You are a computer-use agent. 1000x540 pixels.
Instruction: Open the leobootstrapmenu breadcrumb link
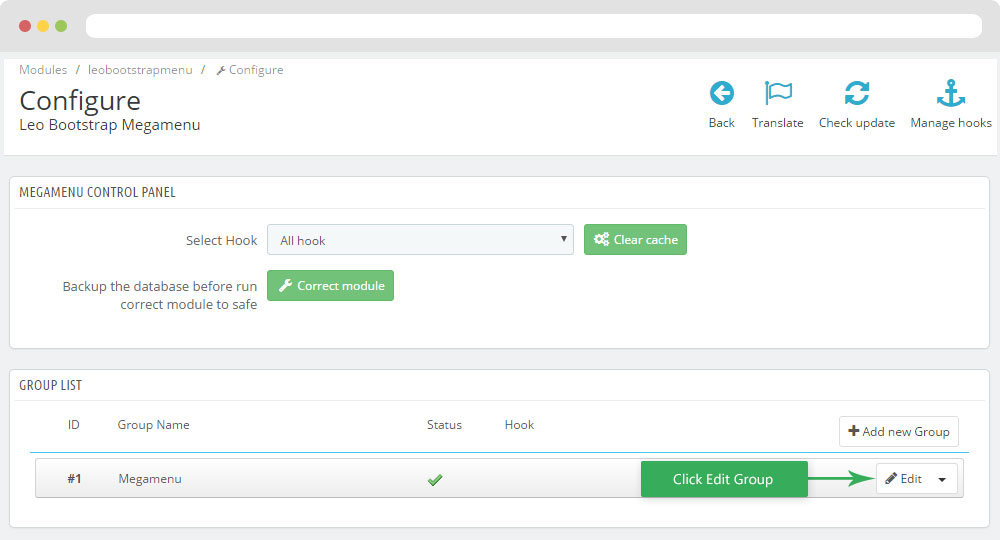coord(140,70)
